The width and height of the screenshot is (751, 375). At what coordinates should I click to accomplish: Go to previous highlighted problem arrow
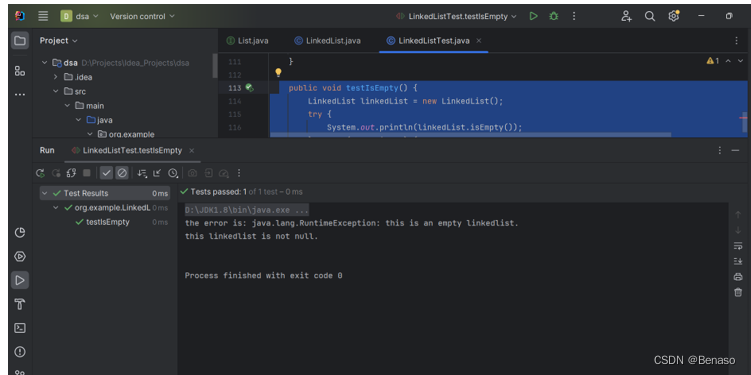click(x=728, y=61)
